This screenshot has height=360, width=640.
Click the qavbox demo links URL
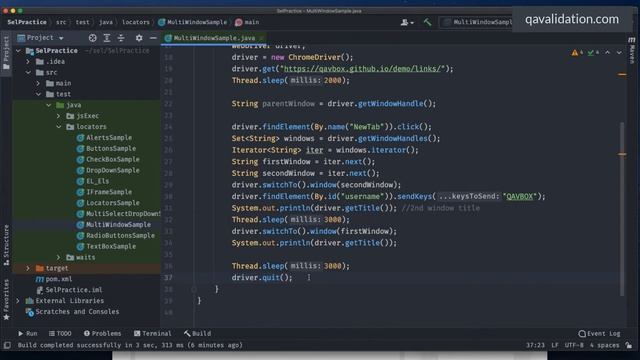[x=363, y=69]
